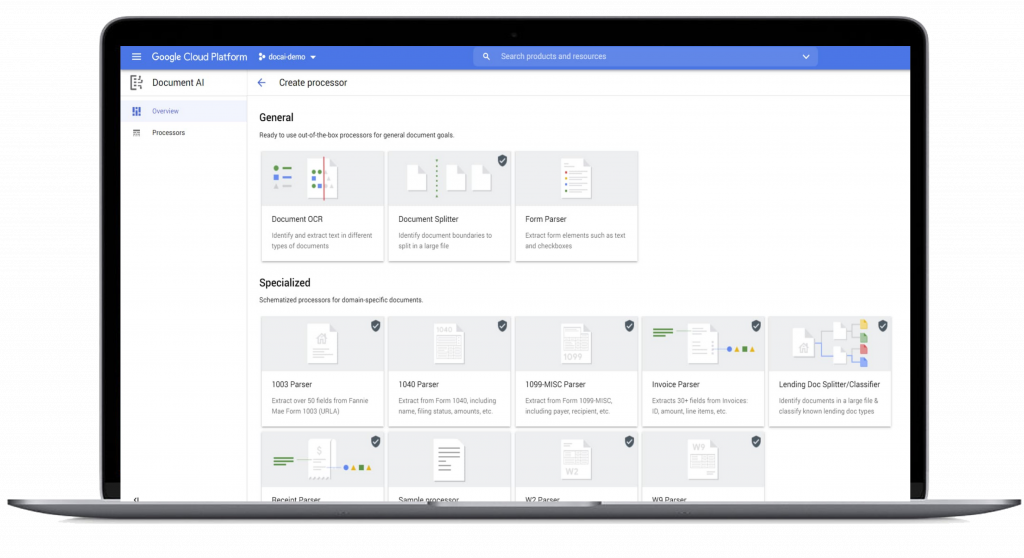Image resolution: width=1024 pixels, height=558 pixels.
Task: Click the shield badge on W9 Parser
Action: point(756,442)
